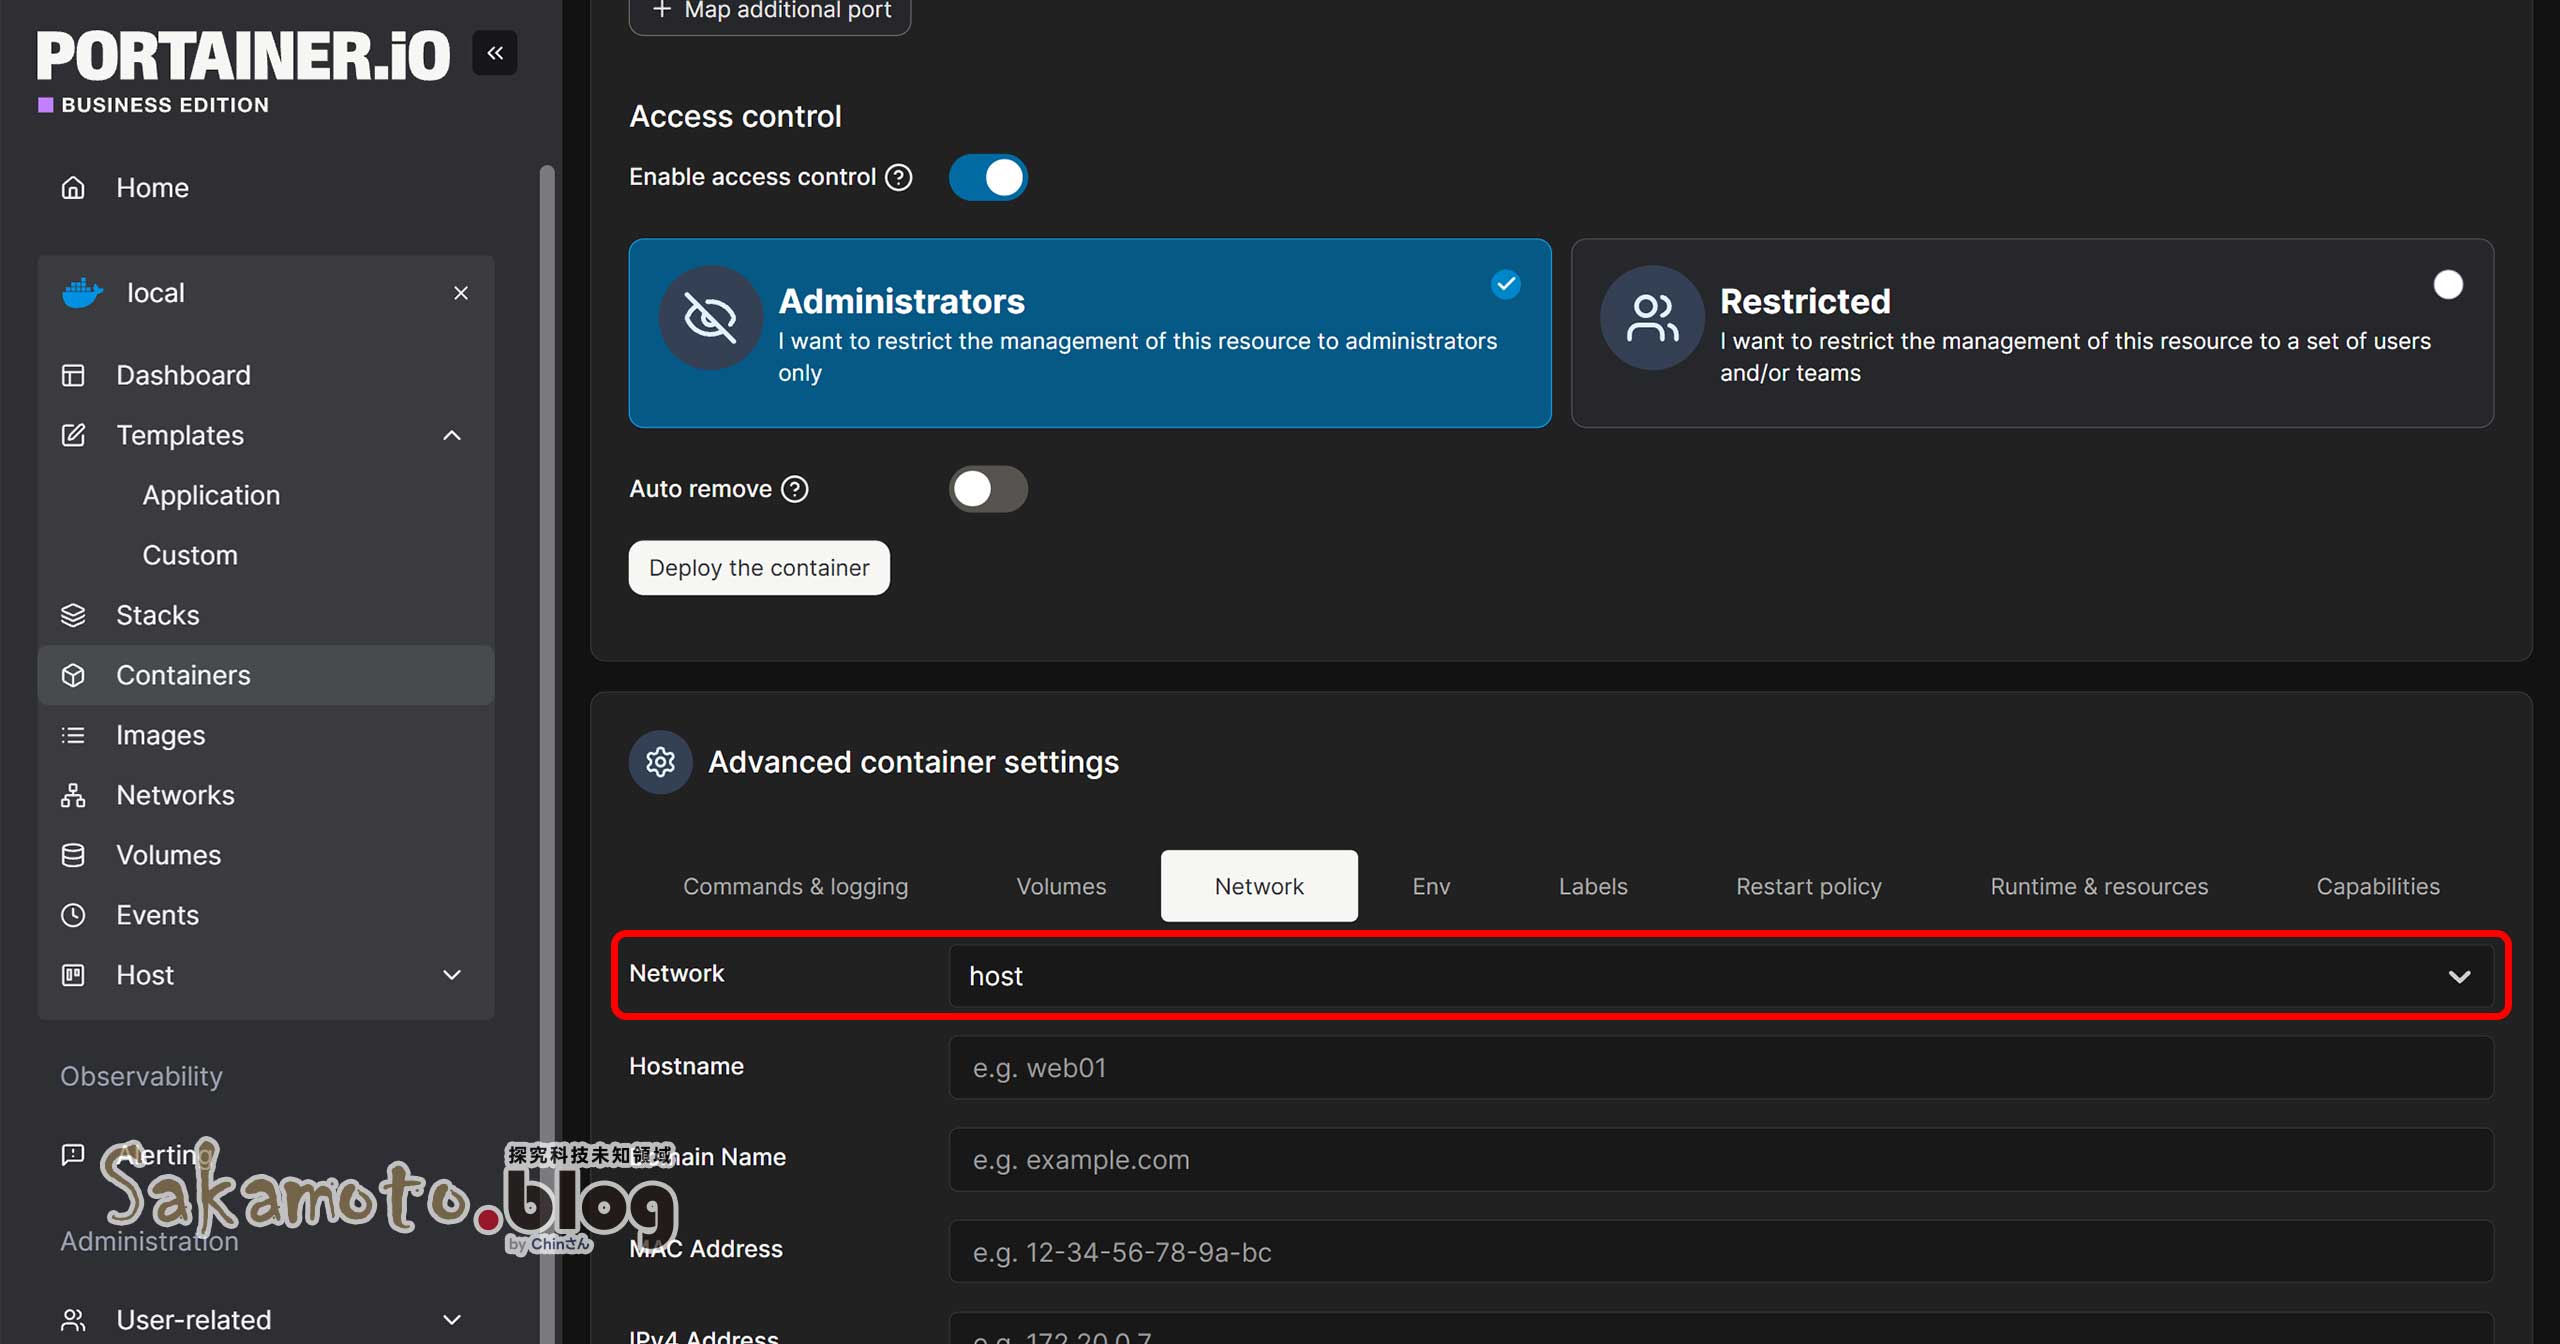
Task: Click the Networks icon in the sidebar
Action: pos(73,795)
